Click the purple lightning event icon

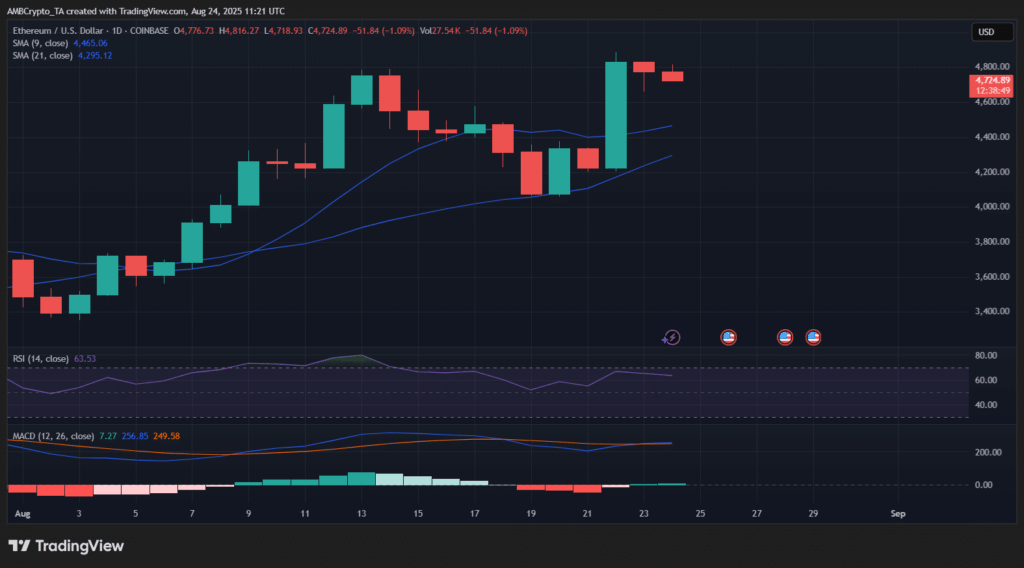[672, 338]
